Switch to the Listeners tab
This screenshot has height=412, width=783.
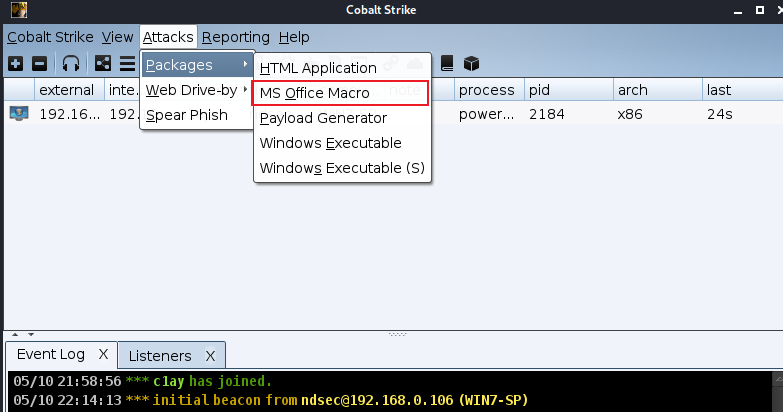pyautogui.click(x=160, y=356)
